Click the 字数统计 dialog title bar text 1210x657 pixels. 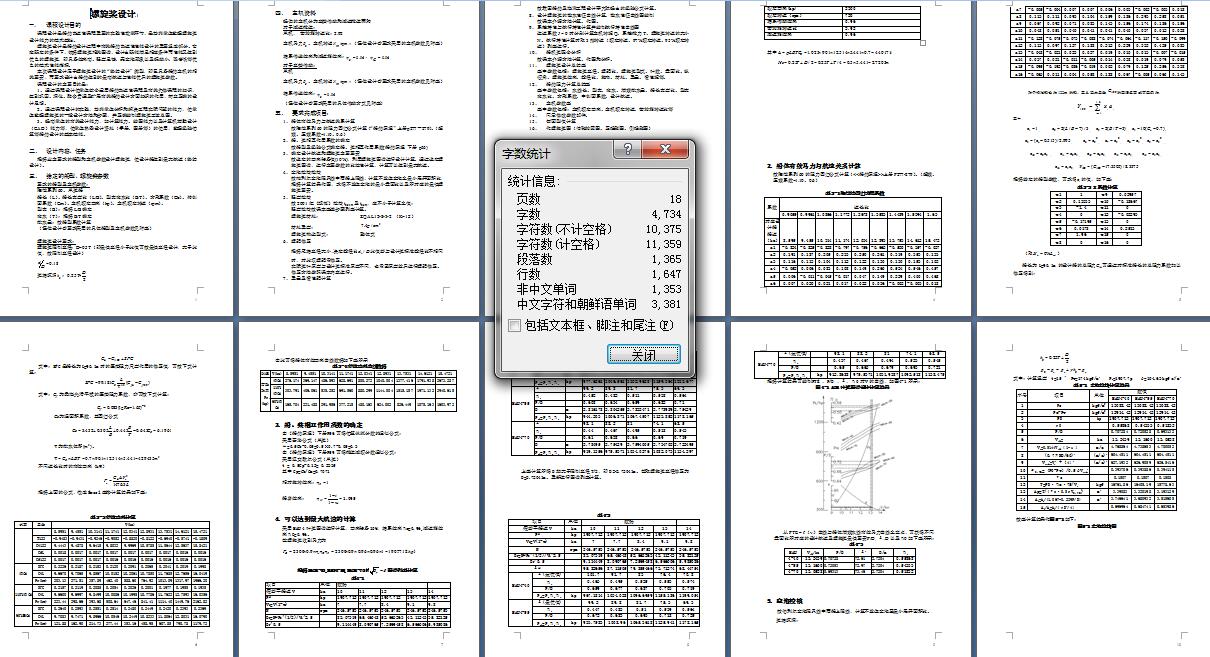[526, 153]
